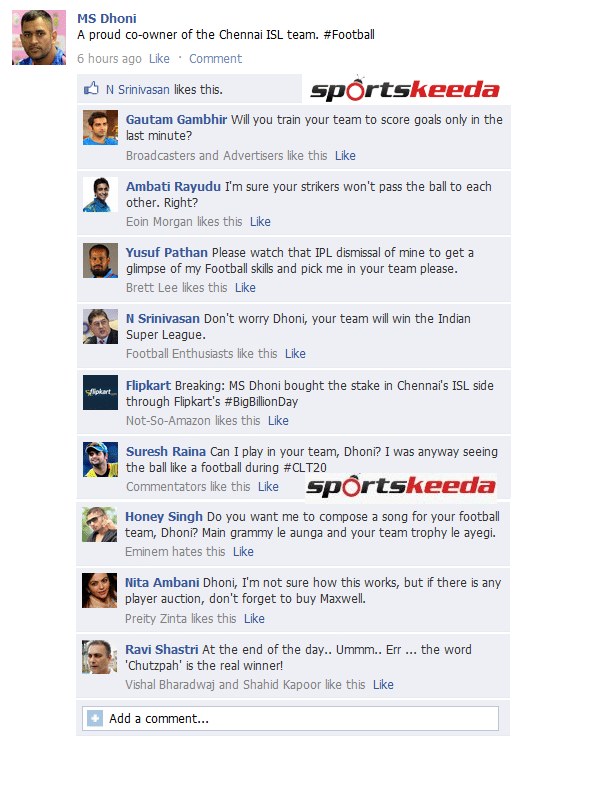The width and height of the screenshot is (590, 786).
Task: Like the Flipkart comment
Action: point(278,421)
